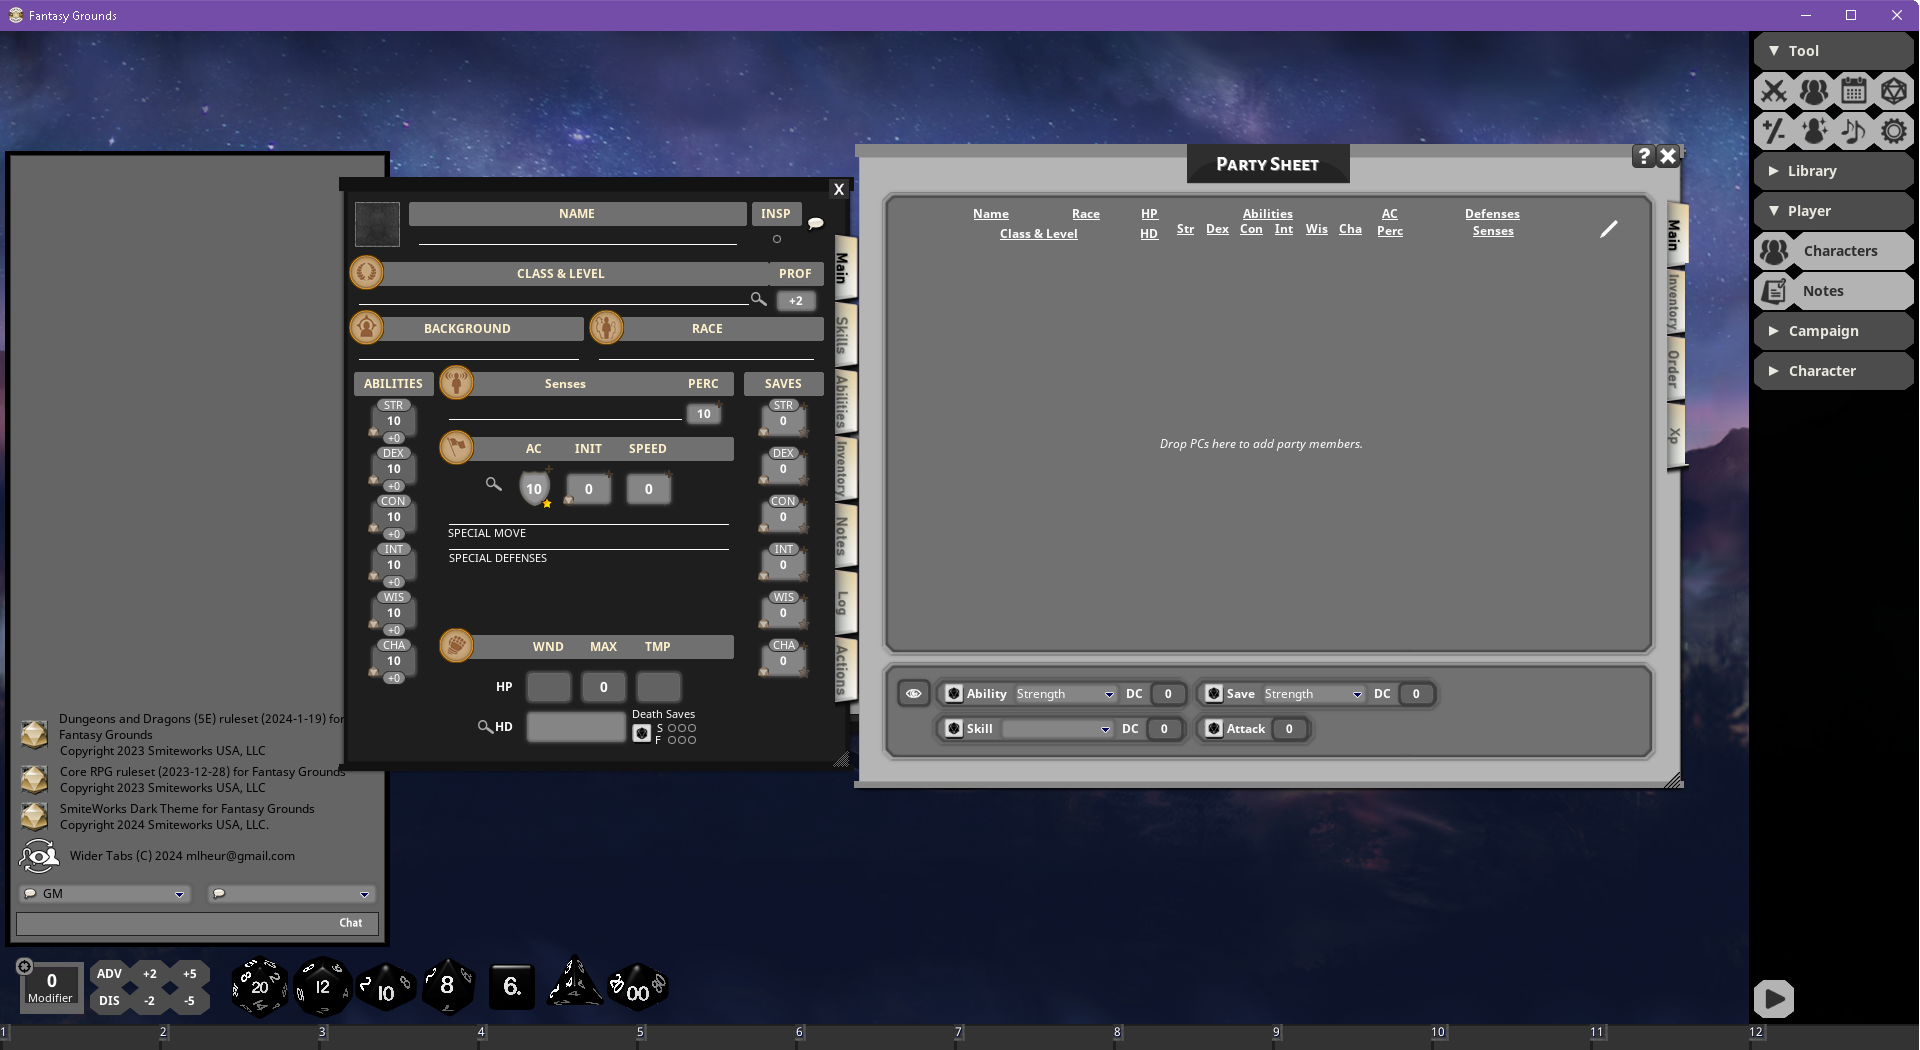Open the Effects sparkle-person tool icon
The width and height of the screenshot is (1920, 1050).
tap(1814, 131)
